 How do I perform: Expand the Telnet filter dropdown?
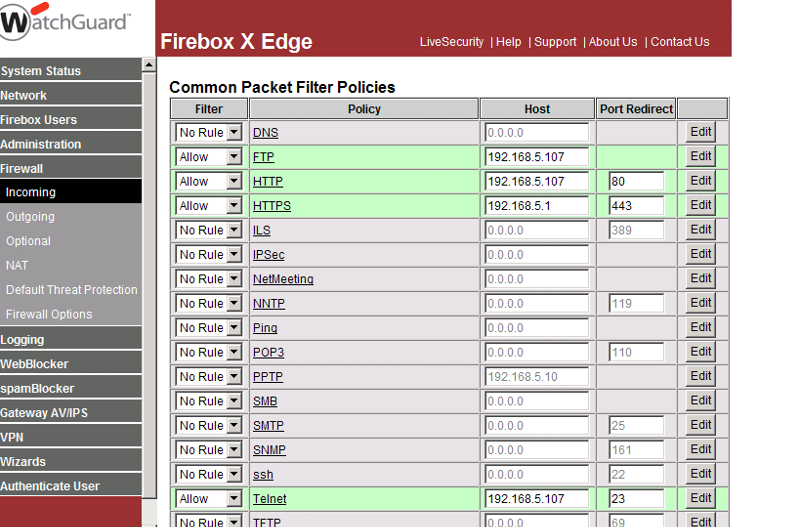209,499
